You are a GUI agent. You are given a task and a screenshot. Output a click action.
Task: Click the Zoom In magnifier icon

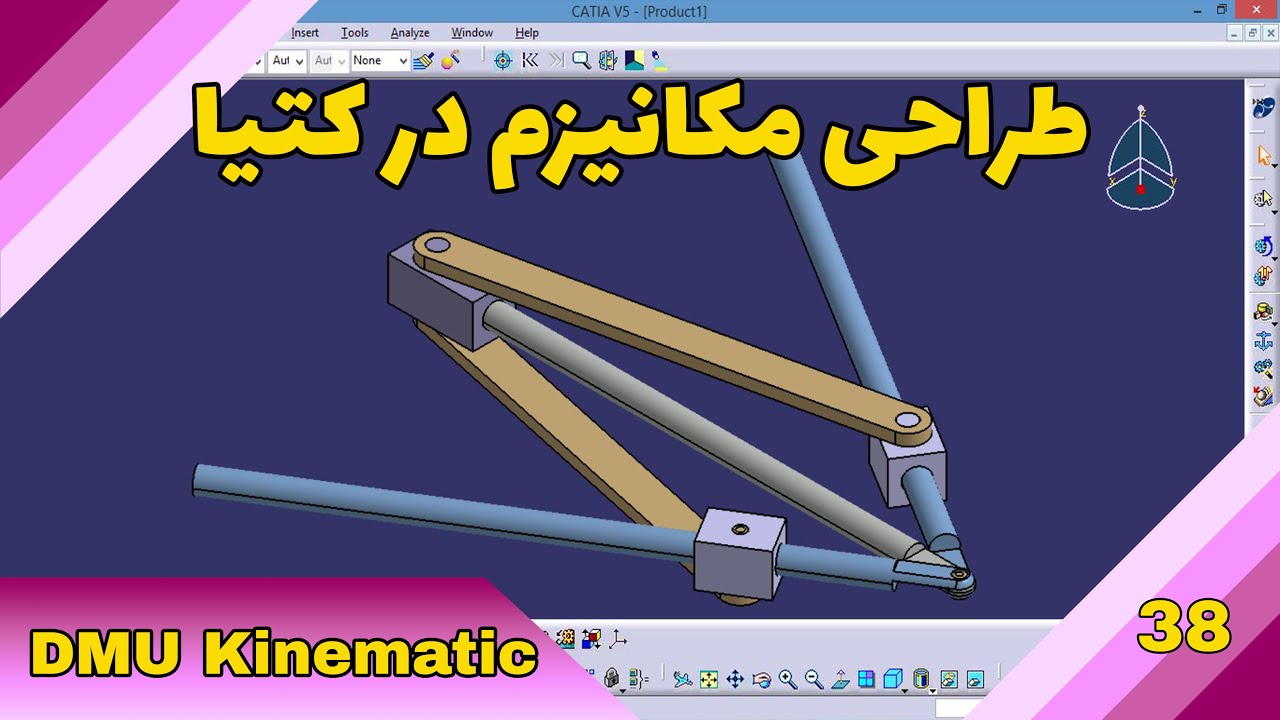788,680
